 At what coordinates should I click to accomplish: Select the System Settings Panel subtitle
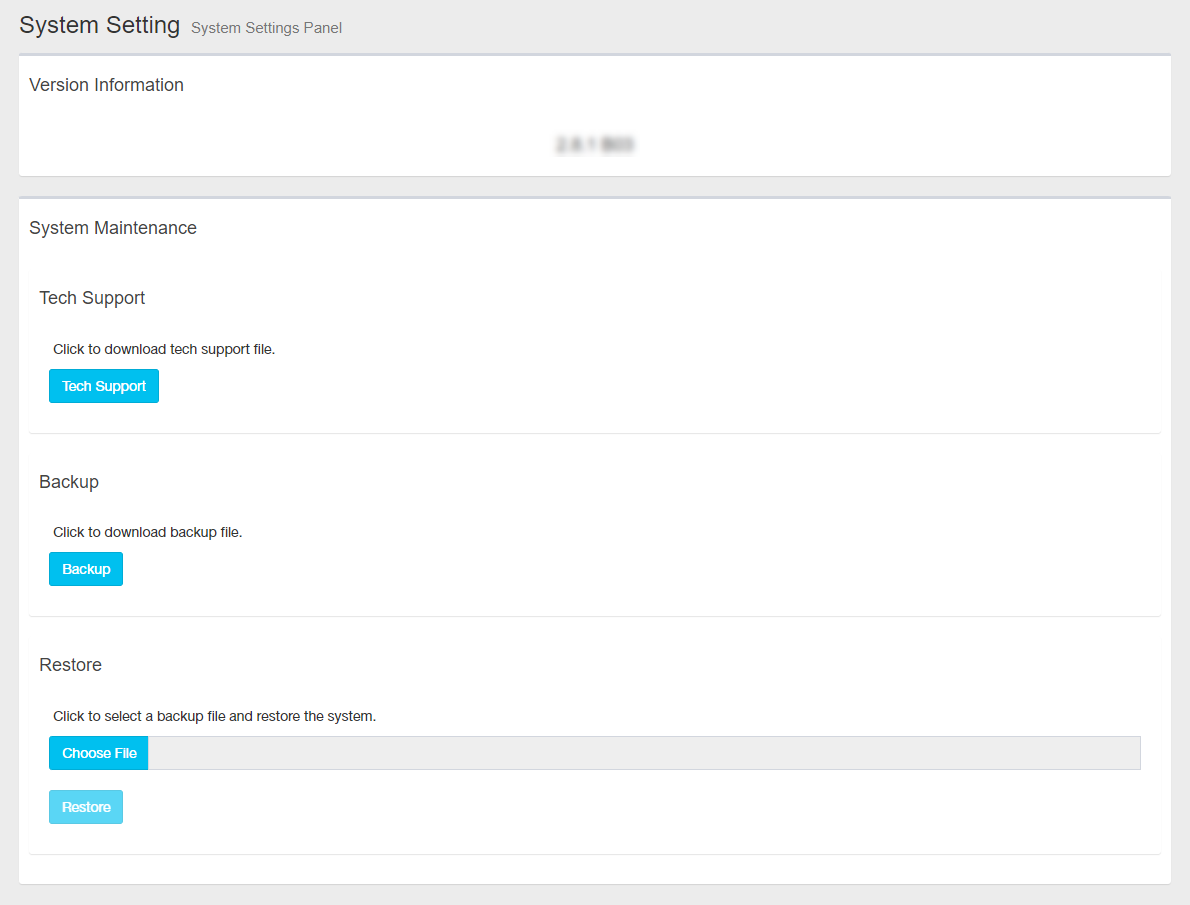(x=266, y=28)
